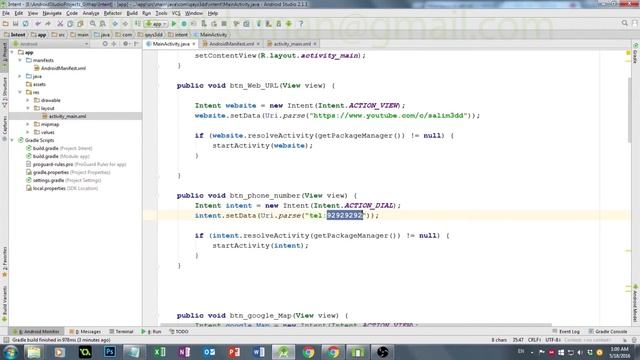Open the Refactor menu

tap(113, 13)
